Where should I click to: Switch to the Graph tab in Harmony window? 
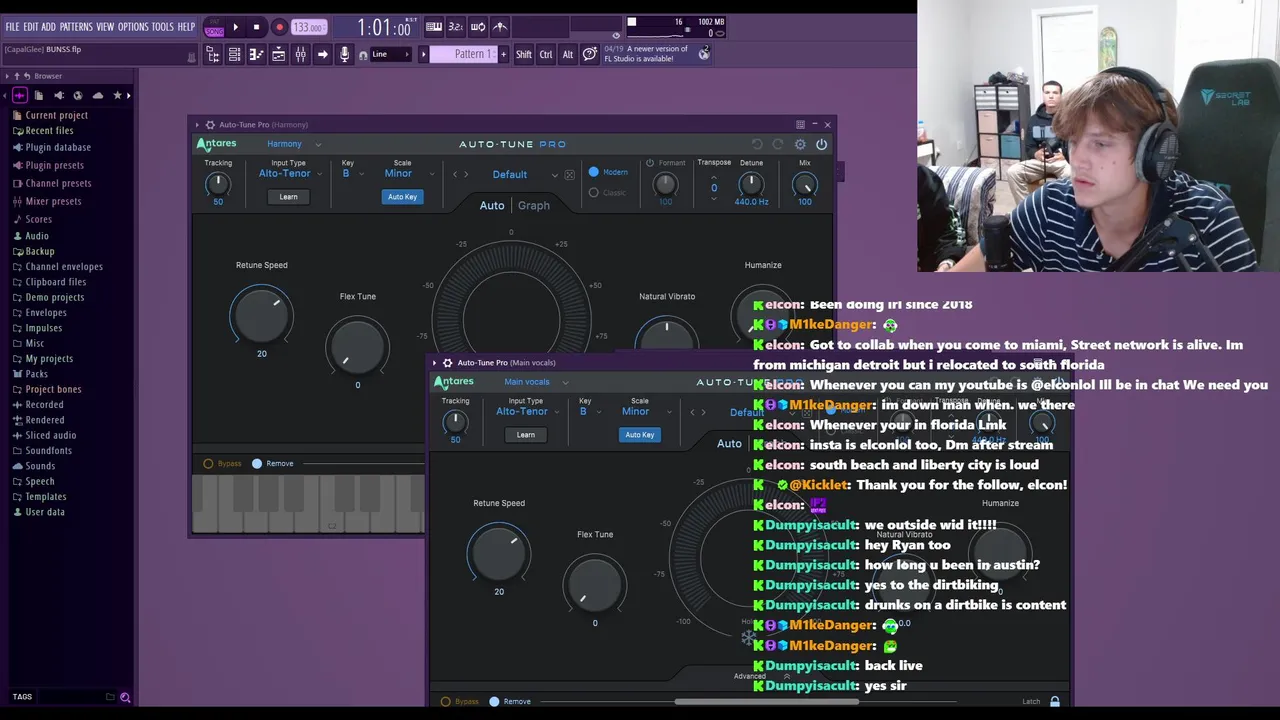533,205
